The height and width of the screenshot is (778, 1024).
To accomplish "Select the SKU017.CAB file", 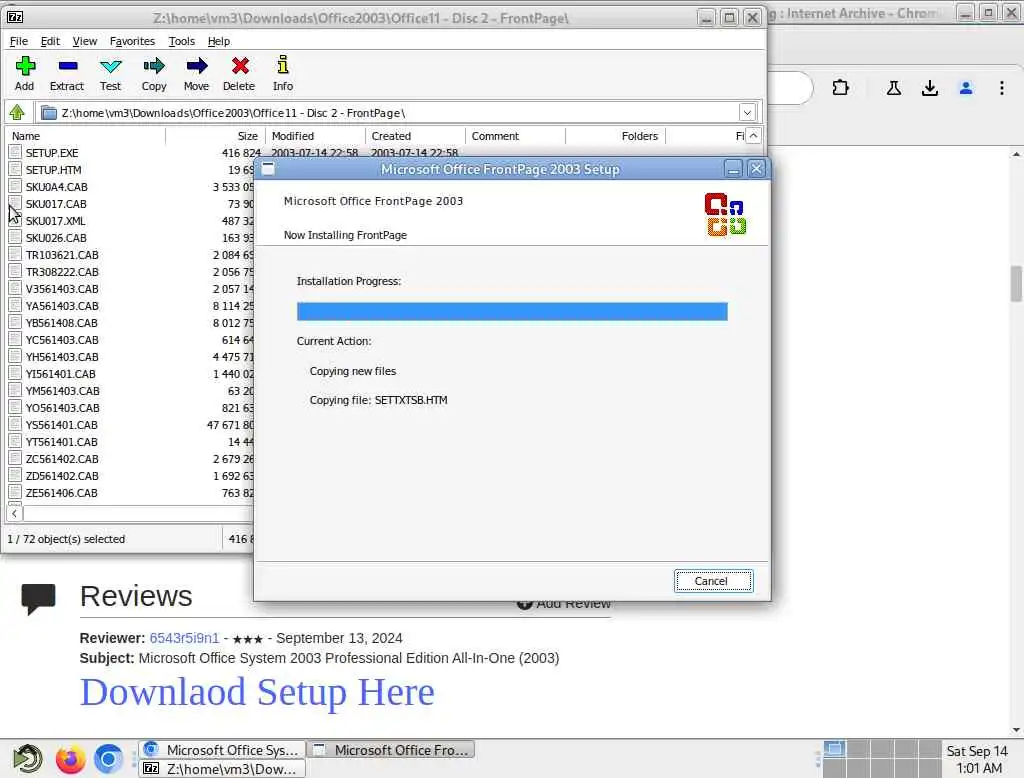I will [x=56, y=204].
